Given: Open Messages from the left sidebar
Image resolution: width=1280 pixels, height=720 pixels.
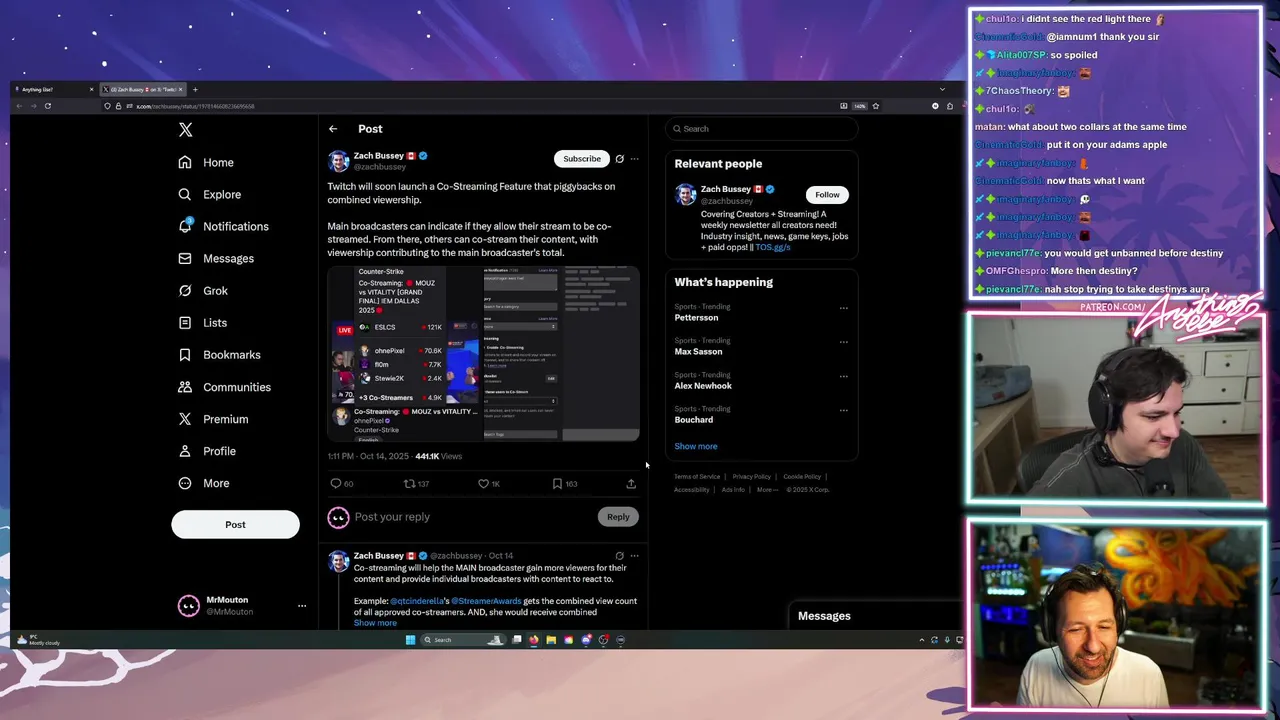Looking at the screenshot, I should pos(216,258).
